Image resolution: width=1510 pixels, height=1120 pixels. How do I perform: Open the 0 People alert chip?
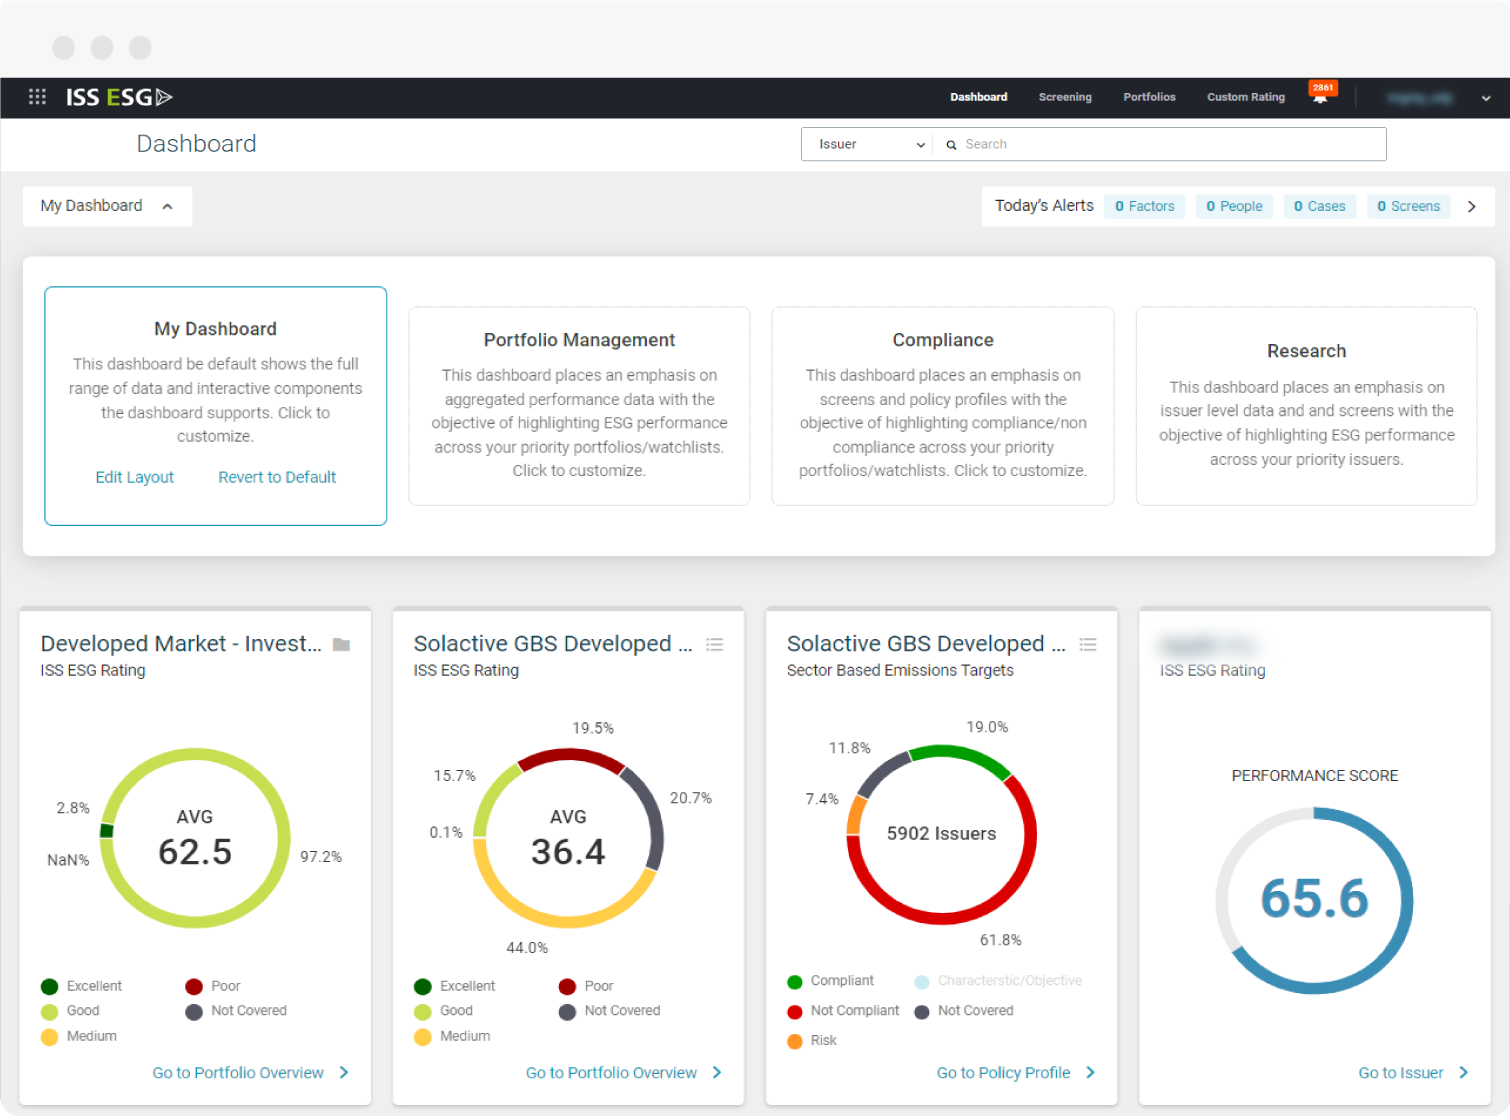[1234, 206]
